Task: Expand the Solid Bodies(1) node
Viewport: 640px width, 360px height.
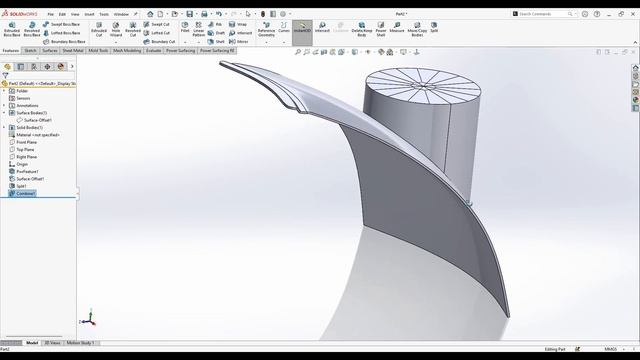Action: click(x=4, y=128)
